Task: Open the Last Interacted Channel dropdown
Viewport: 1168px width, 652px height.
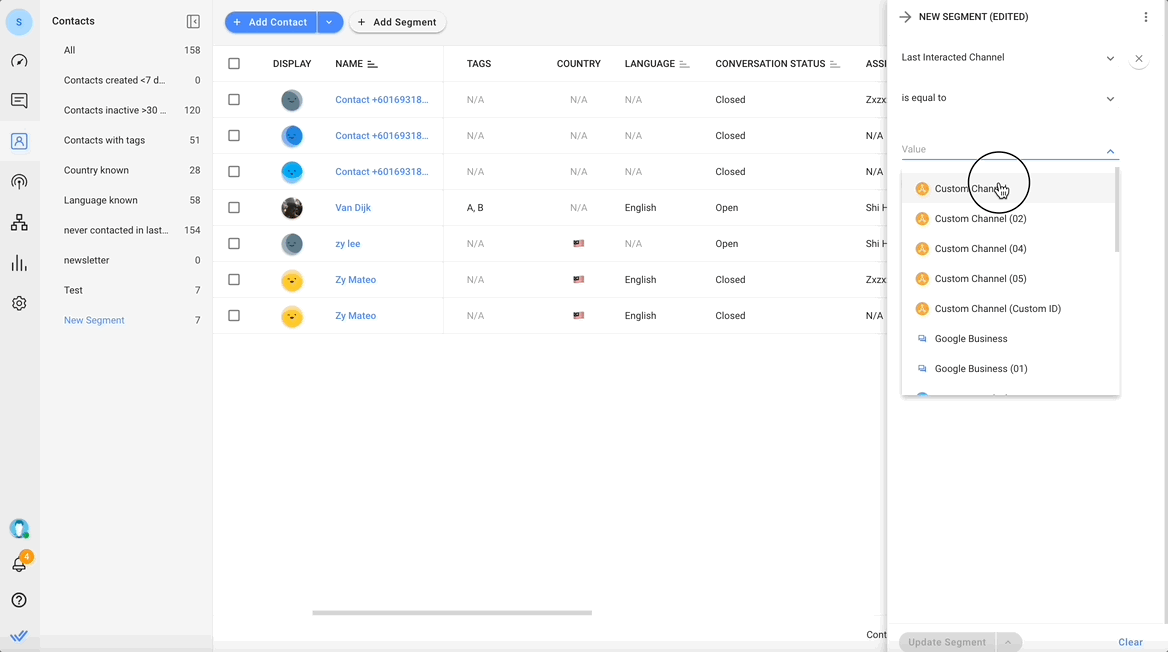Action: (x=1008, y=58)
